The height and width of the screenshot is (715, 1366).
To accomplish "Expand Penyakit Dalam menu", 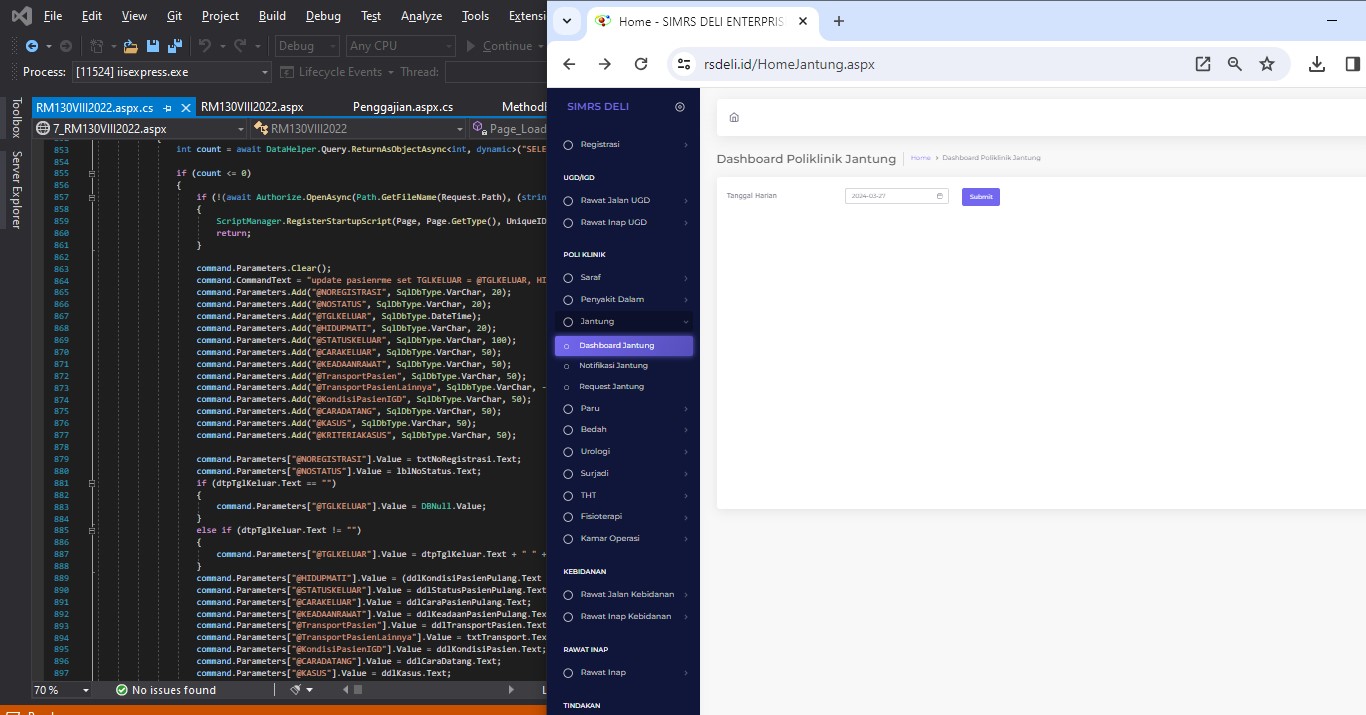I will [x=624, y=300].
